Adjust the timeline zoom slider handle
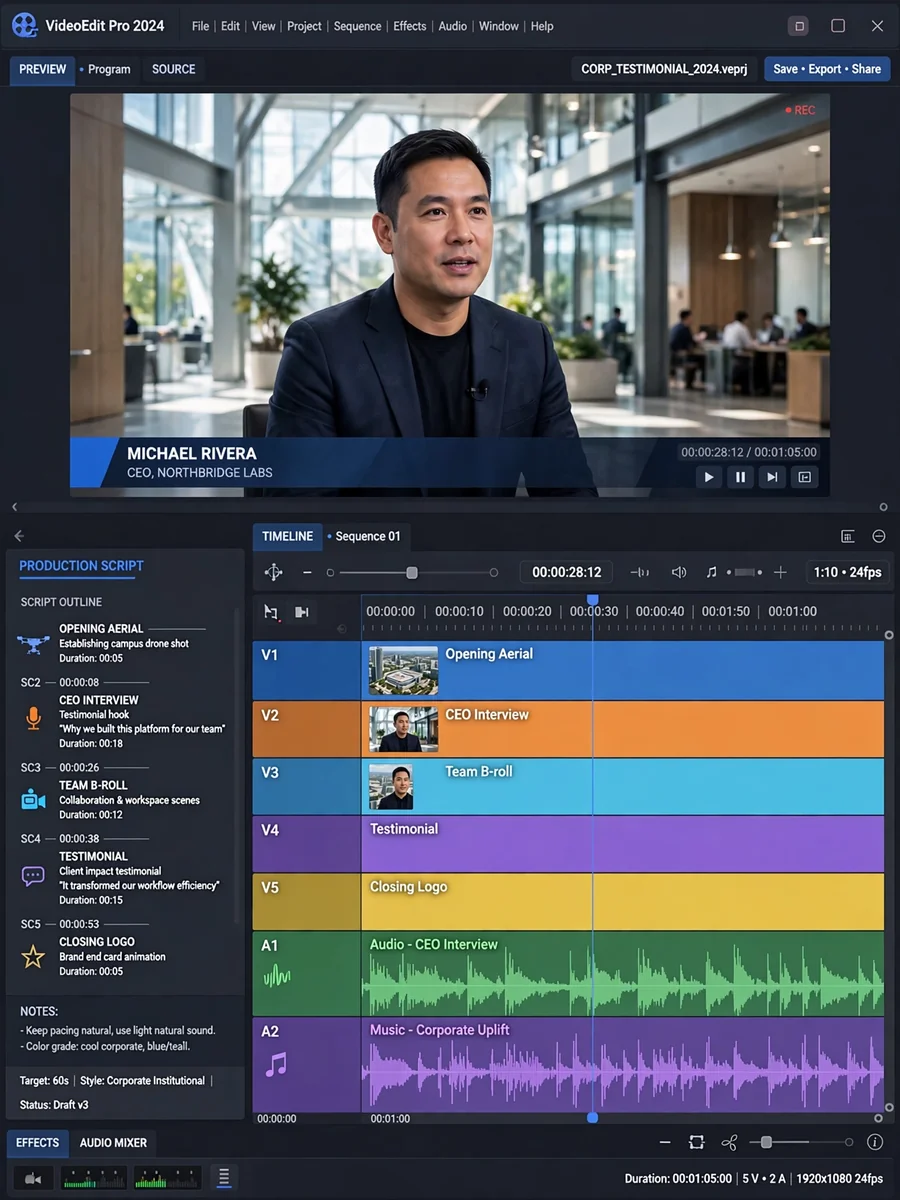Viewport: 900px width, 1200px height. [411, 573]
